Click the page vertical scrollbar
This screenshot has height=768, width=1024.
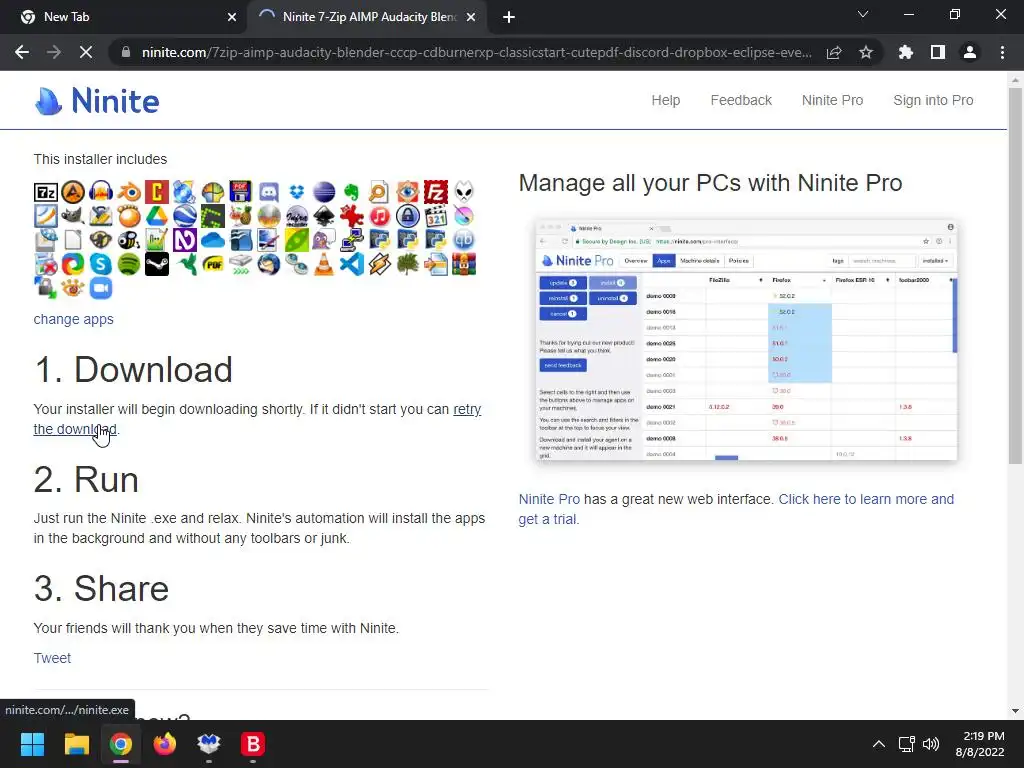pyautogui.click(x=1015, y=275)
